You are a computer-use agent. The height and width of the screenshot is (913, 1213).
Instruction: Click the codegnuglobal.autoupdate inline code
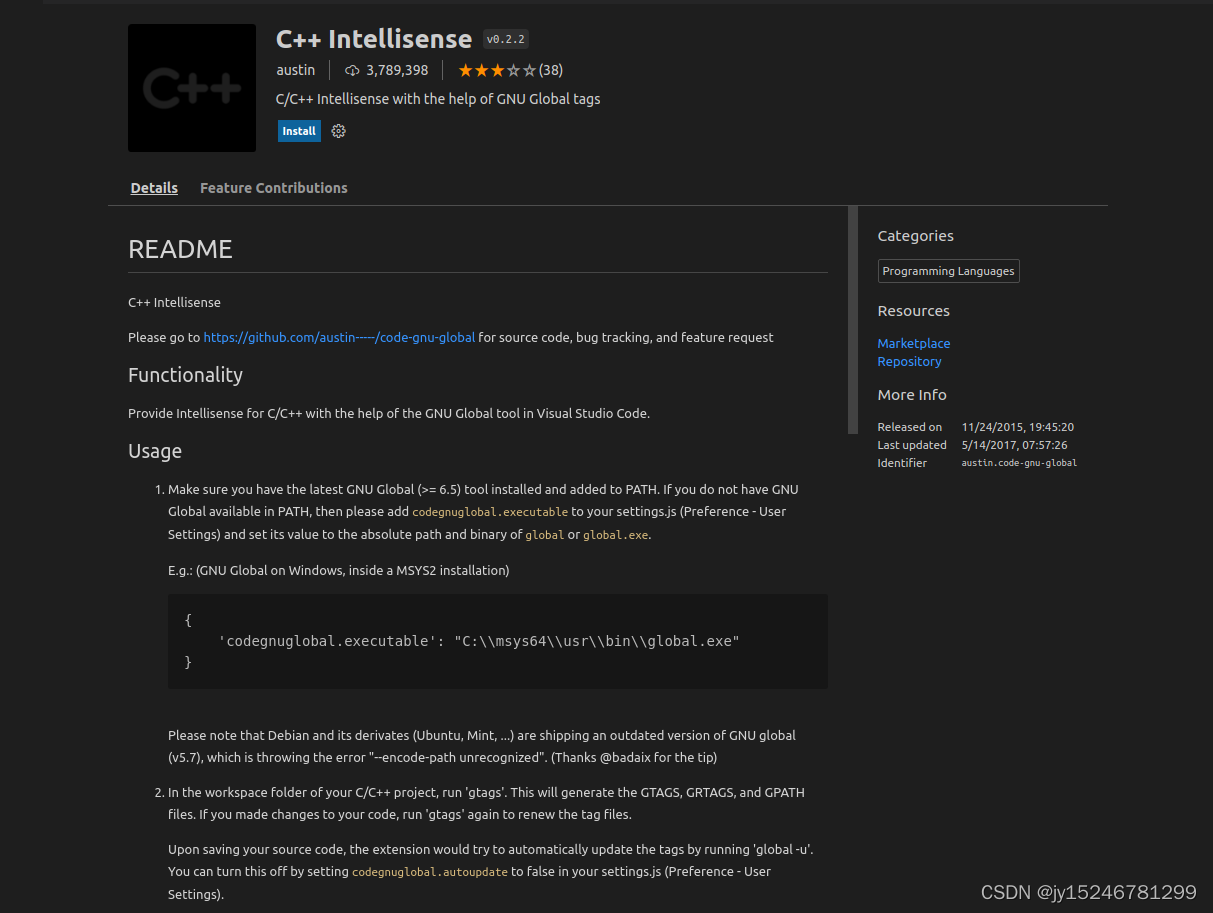(430, 872)
